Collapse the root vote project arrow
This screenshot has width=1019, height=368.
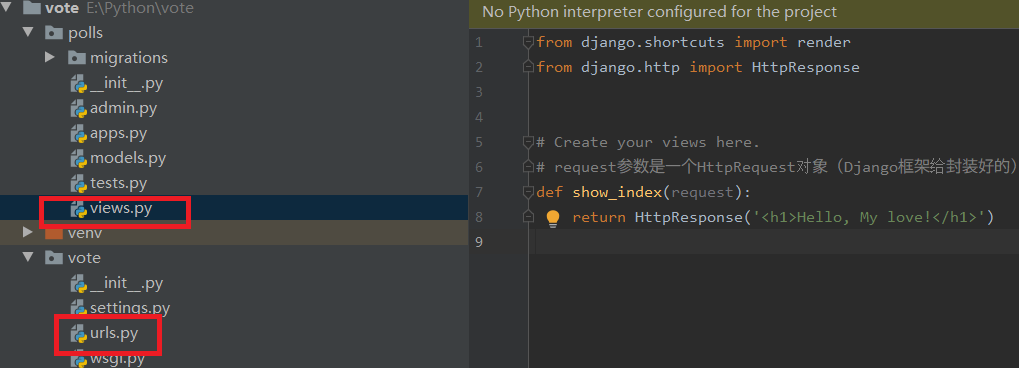click(x=5, y=7)
